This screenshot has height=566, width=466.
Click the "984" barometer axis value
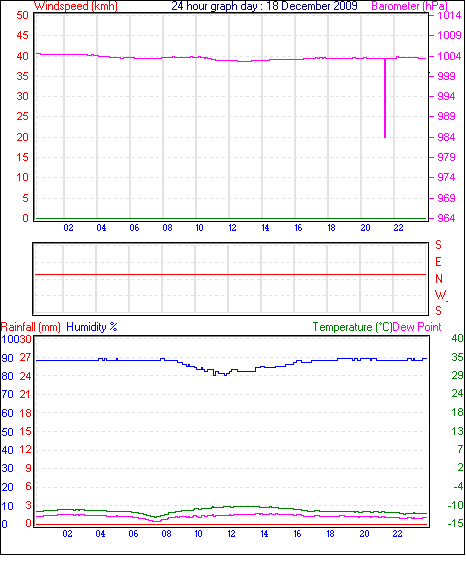point(447,137)
